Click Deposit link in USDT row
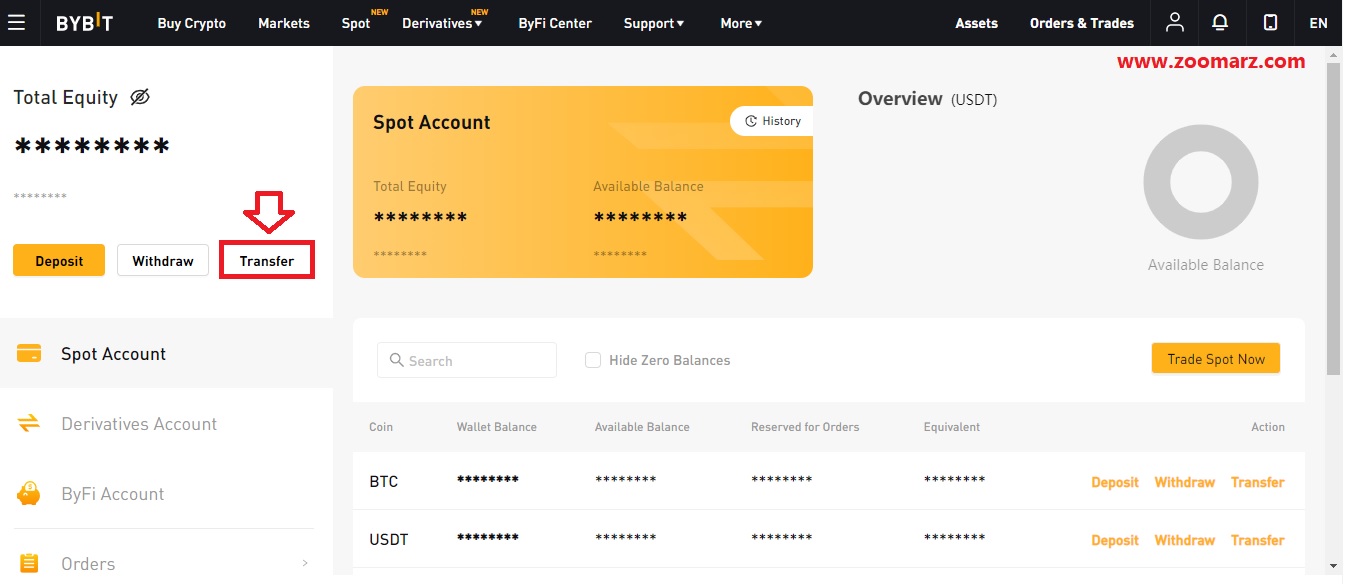Screen dimensions: 1348x584 1115,540
